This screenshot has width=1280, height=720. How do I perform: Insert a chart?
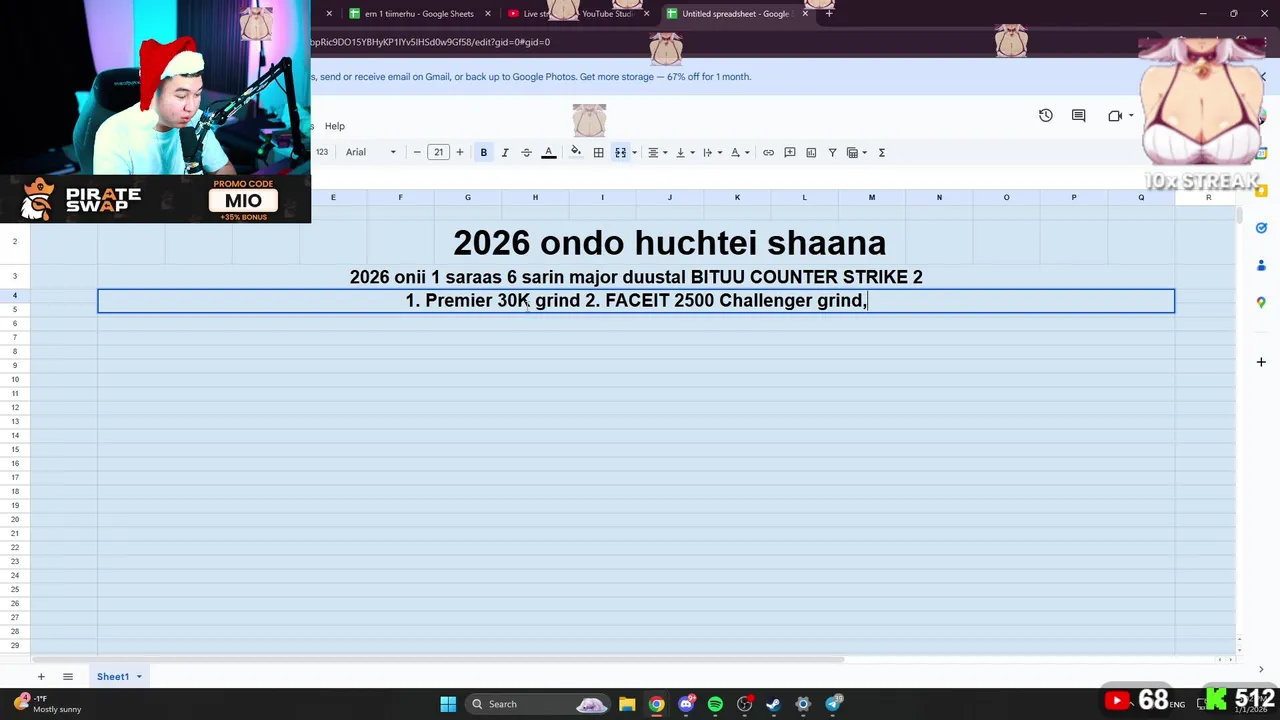[x=811, y=152]
